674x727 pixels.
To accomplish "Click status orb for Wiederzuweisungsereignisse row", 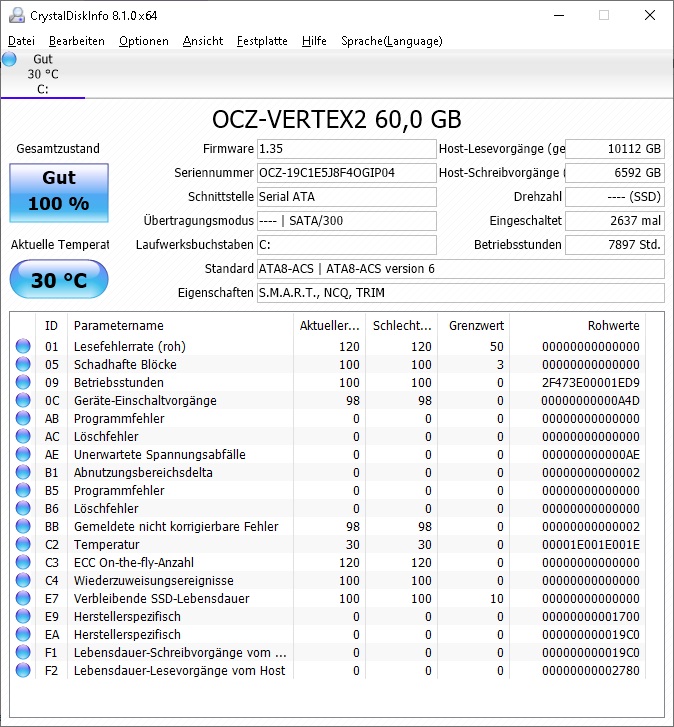I will click(23, 580).
